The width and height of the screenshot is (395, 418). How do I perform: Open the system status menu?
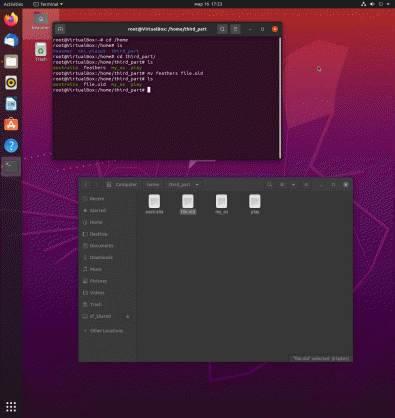coord(376,4)
